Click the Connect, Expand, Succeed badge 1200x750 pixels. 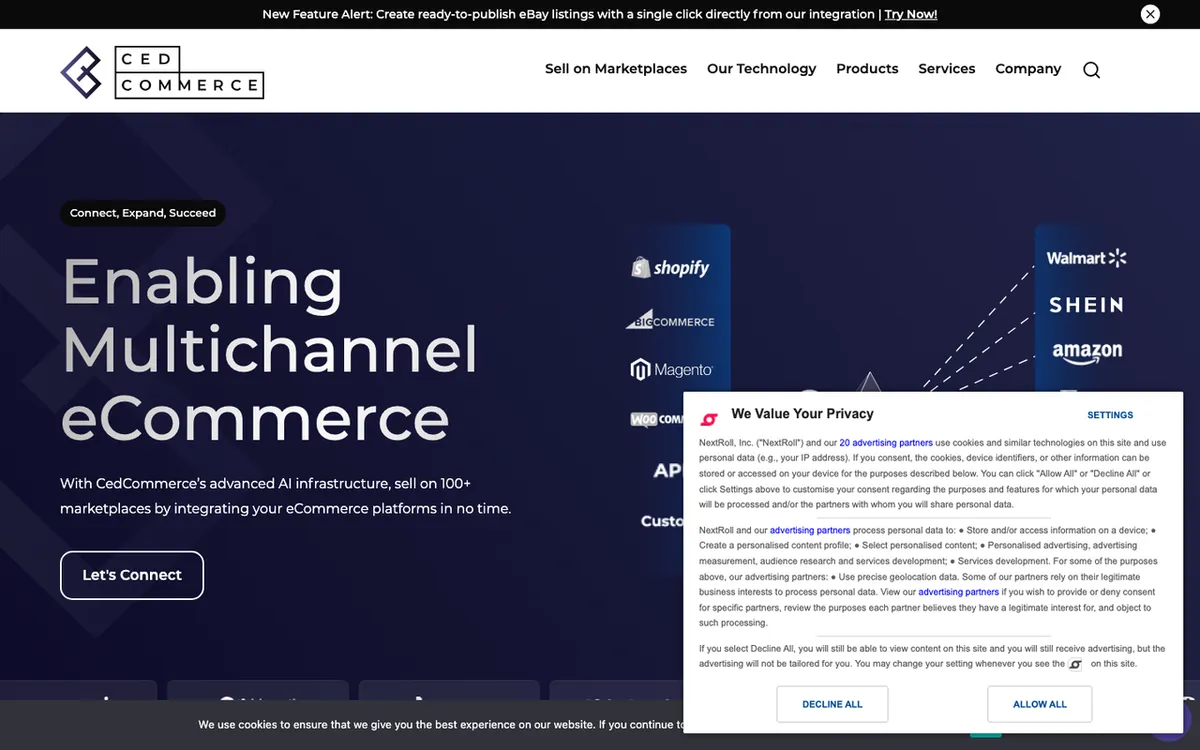(x=143, y=213)
